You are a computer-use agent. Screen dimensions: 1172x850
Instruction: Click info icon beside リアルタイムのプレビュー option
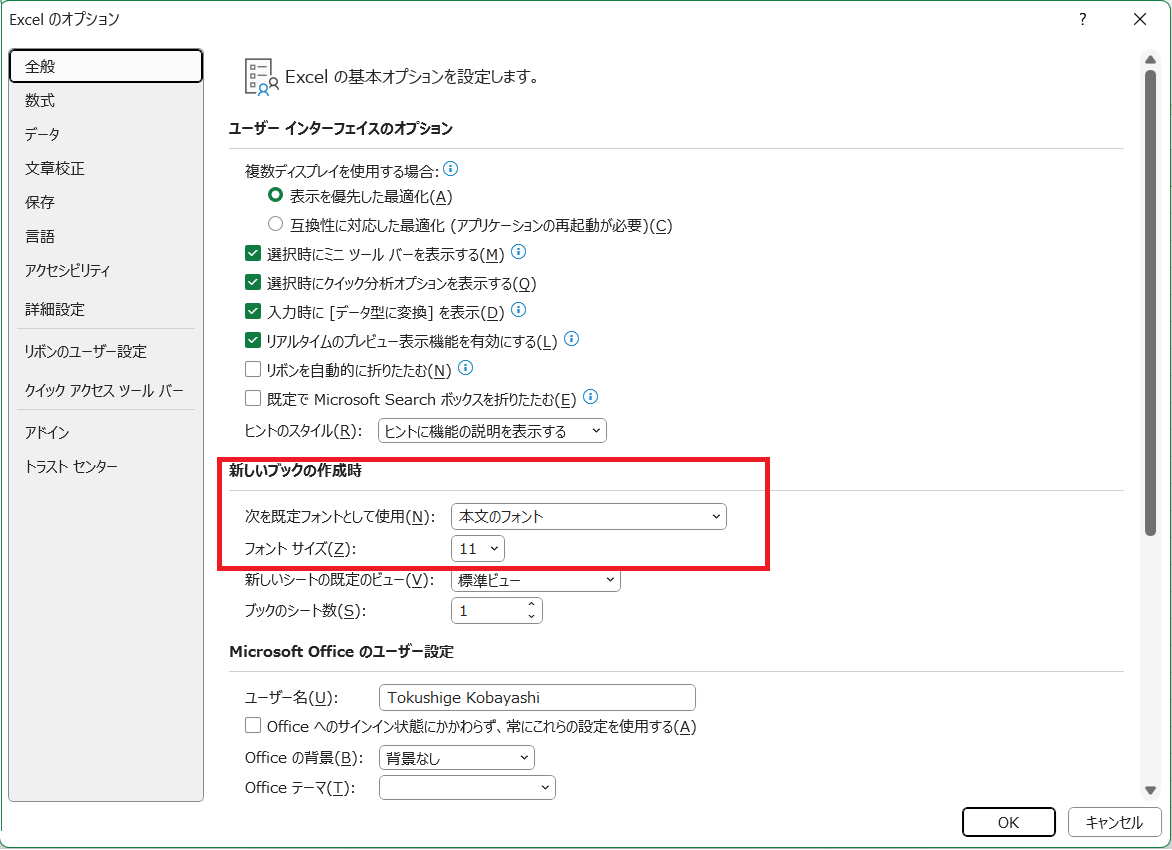click(571, 340)
